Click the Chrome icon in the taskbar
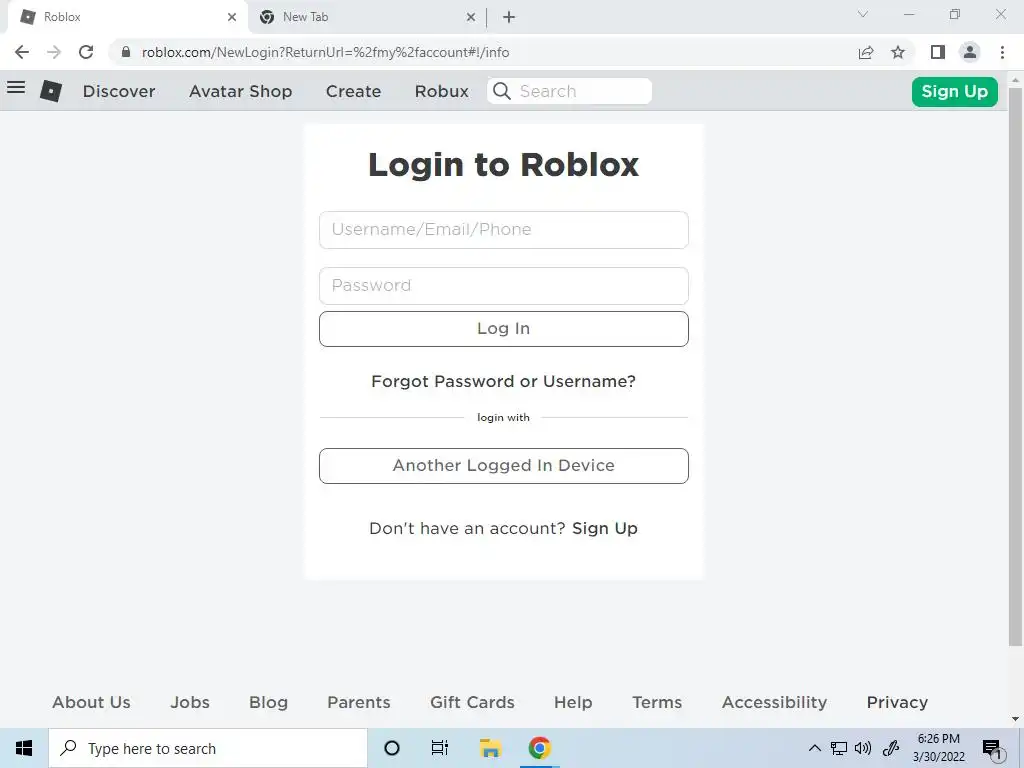 coord(539,748)
